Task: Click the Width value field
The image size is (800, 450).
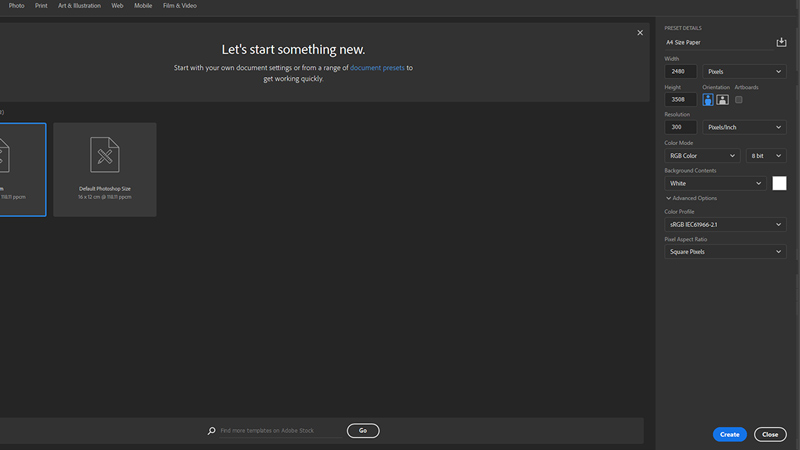Action: point(681,71)
